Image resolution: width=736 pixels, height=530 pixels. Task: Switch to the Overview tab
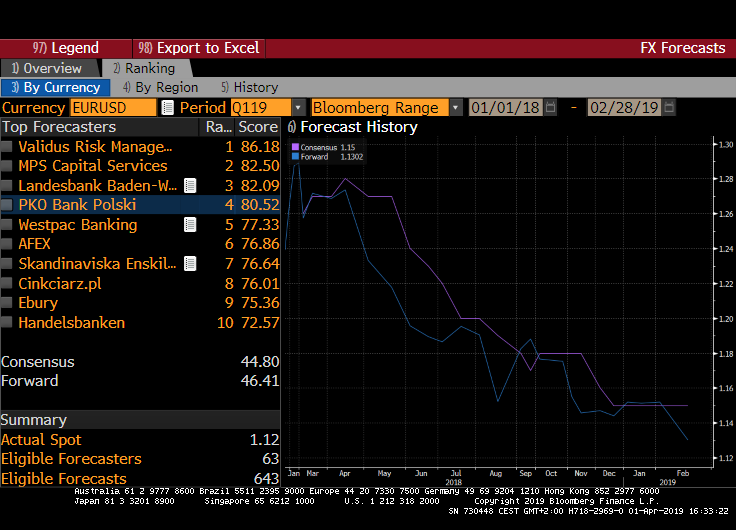(48, 68)
